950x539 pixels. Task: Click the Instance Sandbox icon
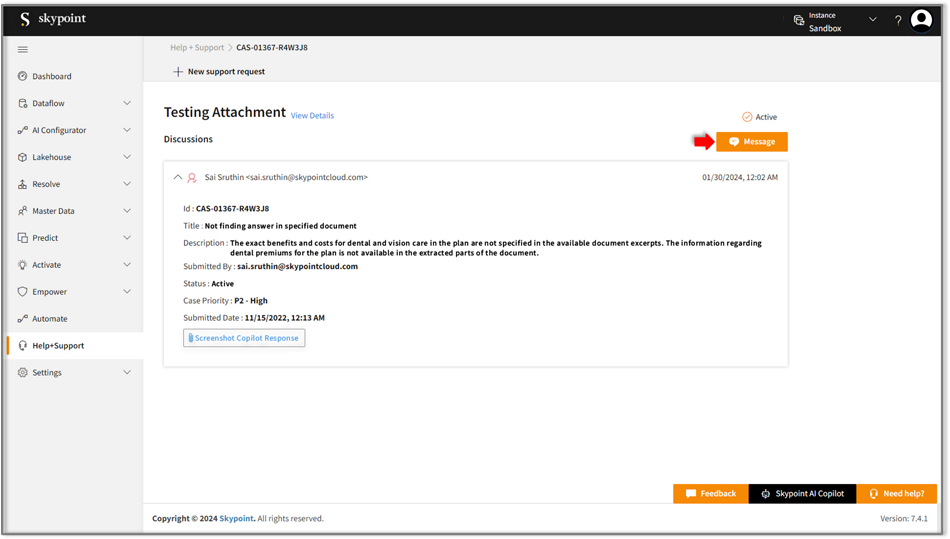point(798,20)
